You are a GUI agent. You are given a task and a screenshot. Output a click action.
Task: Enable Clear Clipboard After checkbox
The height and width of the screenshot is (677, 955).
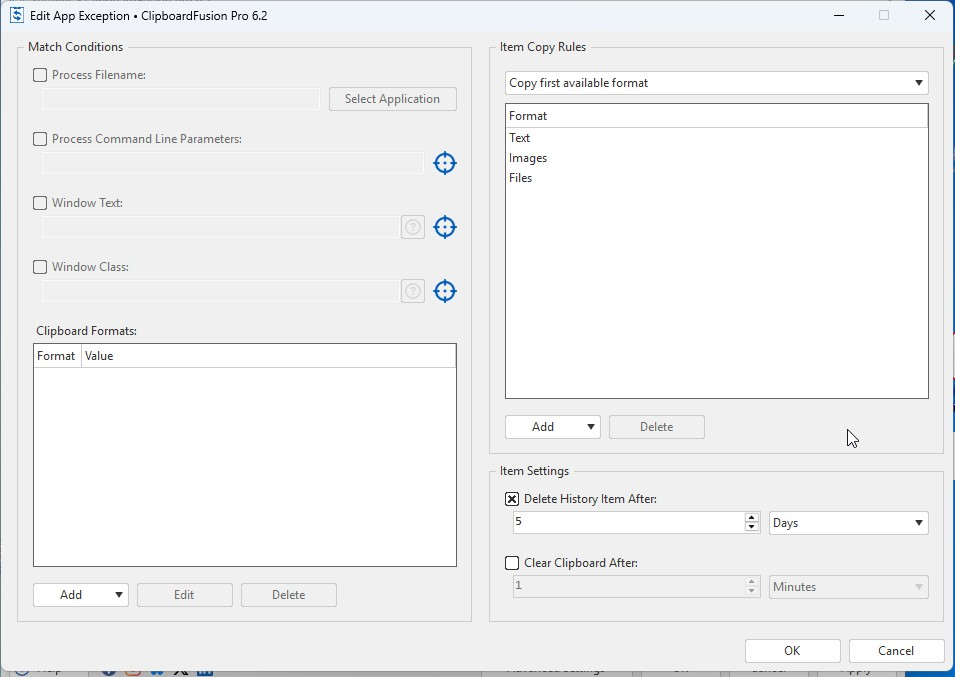tap(512, 563)
